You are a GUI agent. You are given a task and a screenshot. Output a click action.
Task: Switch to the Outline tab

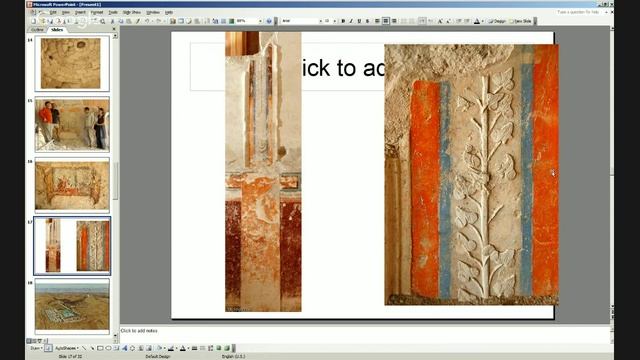tap(37, 30)
